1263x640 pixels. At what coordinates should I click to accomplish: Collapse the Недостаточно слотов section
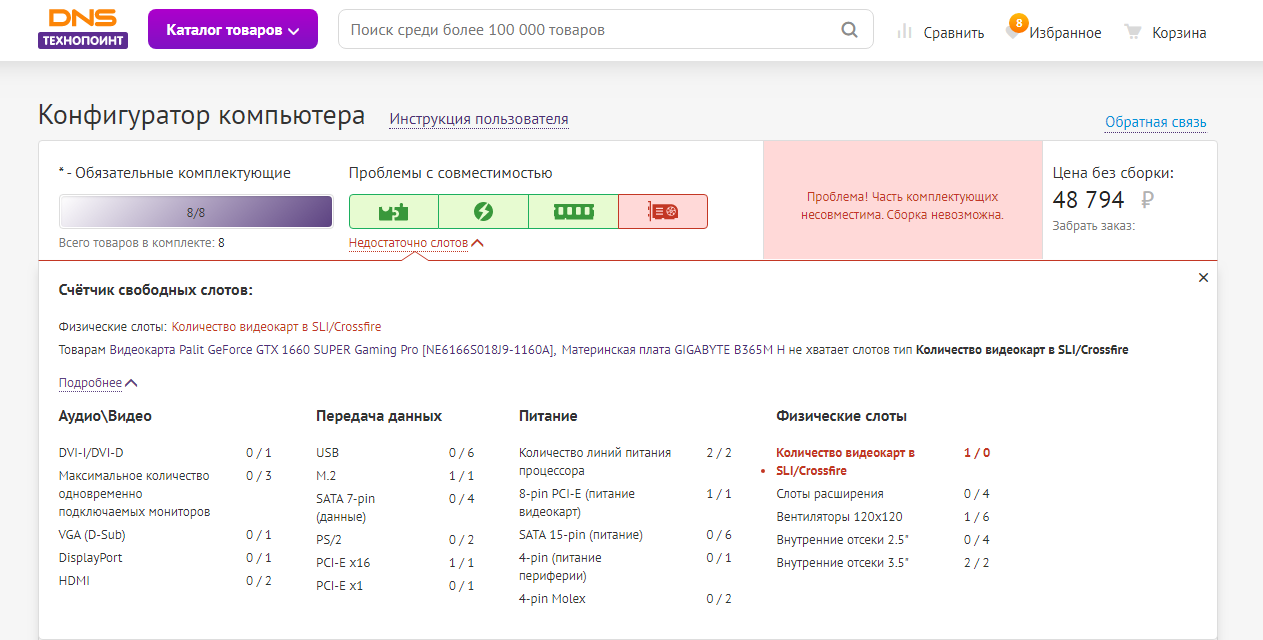pos(416,243)
